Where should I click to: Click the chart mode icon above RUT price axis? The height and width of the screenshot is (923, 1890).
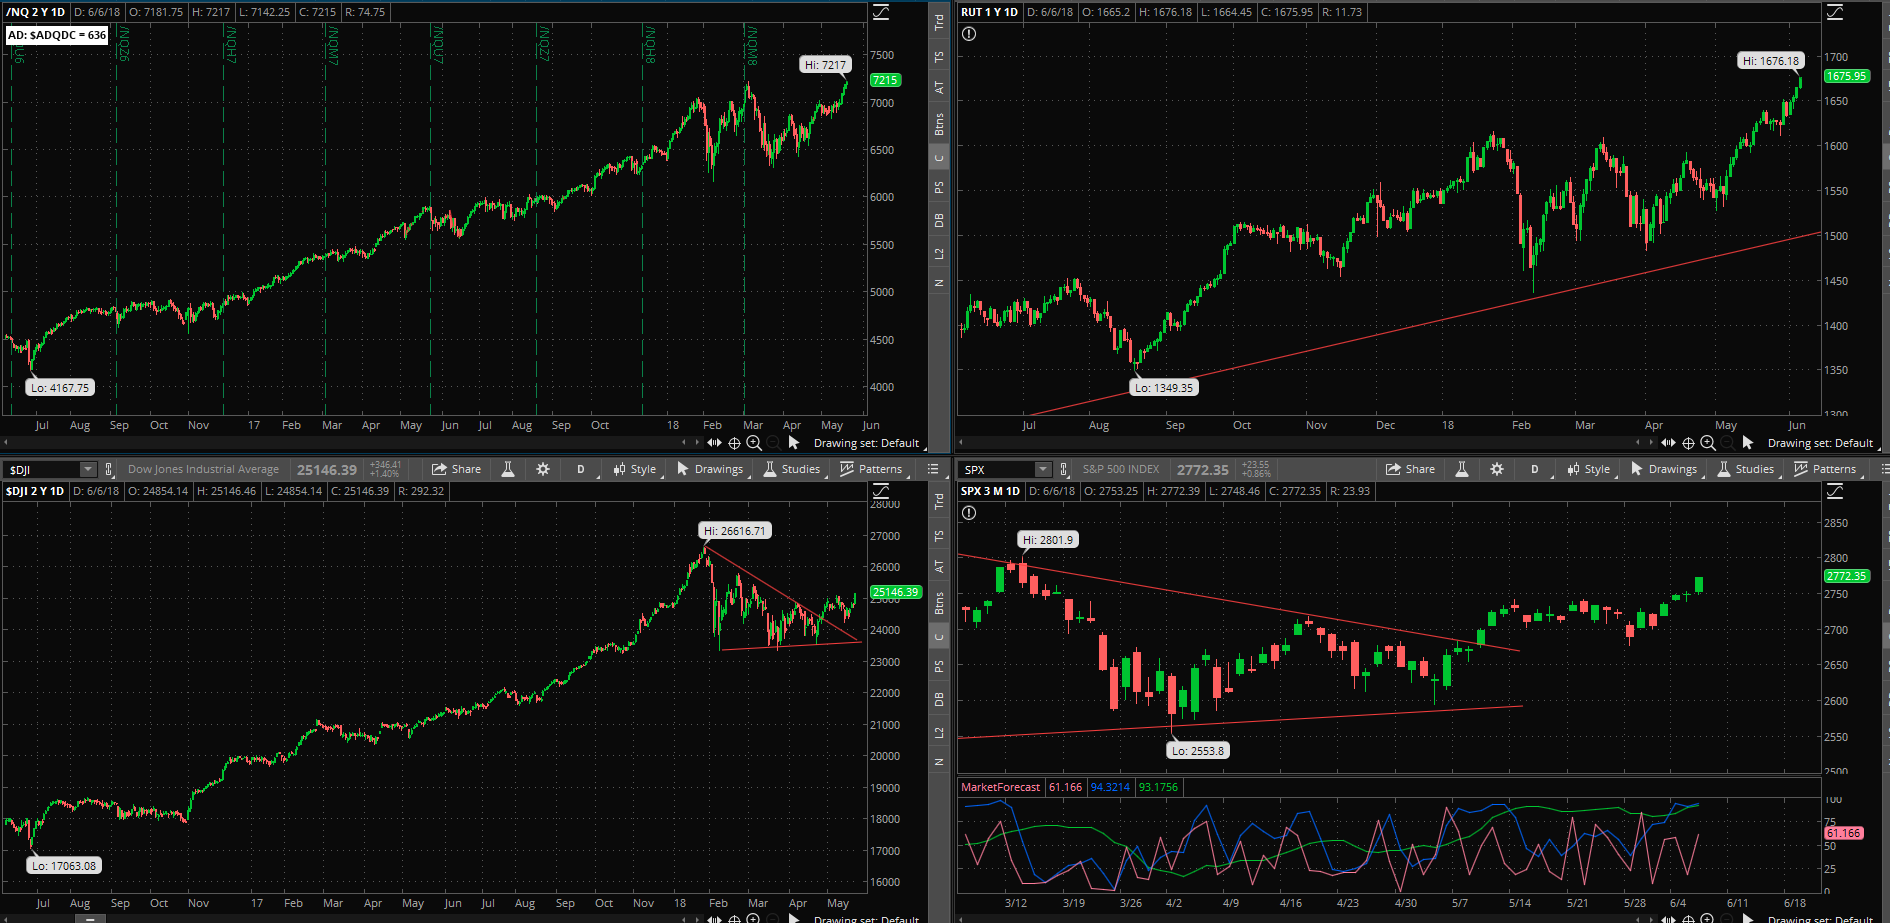[x=1835, y=12]
